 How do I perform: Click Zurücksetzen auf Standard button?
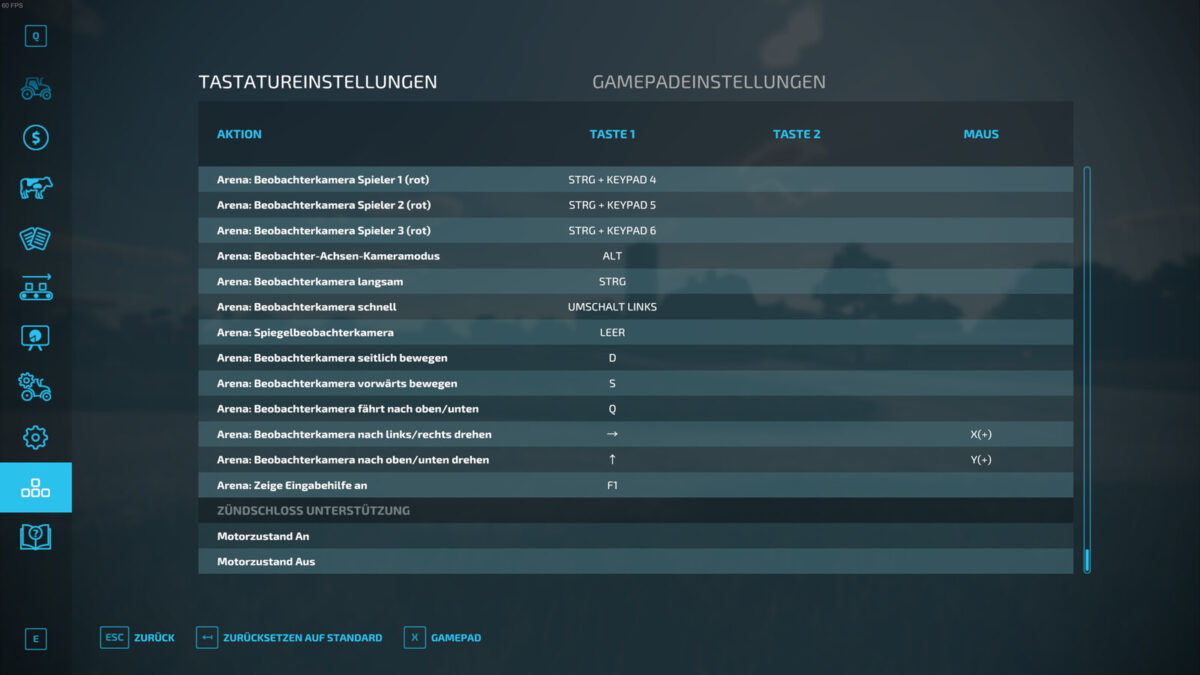coord(290,638)
